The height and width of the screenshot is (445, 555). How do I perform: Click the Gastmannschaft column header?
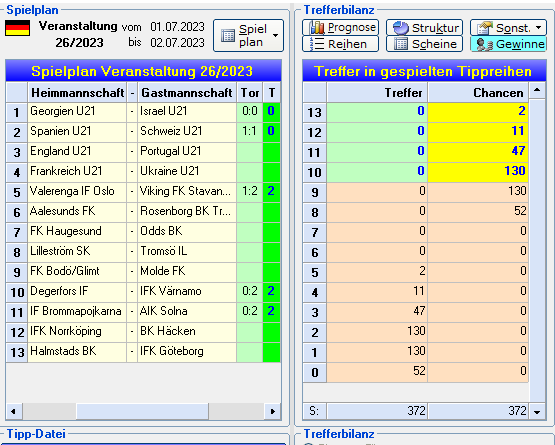(x=187, y=93)
